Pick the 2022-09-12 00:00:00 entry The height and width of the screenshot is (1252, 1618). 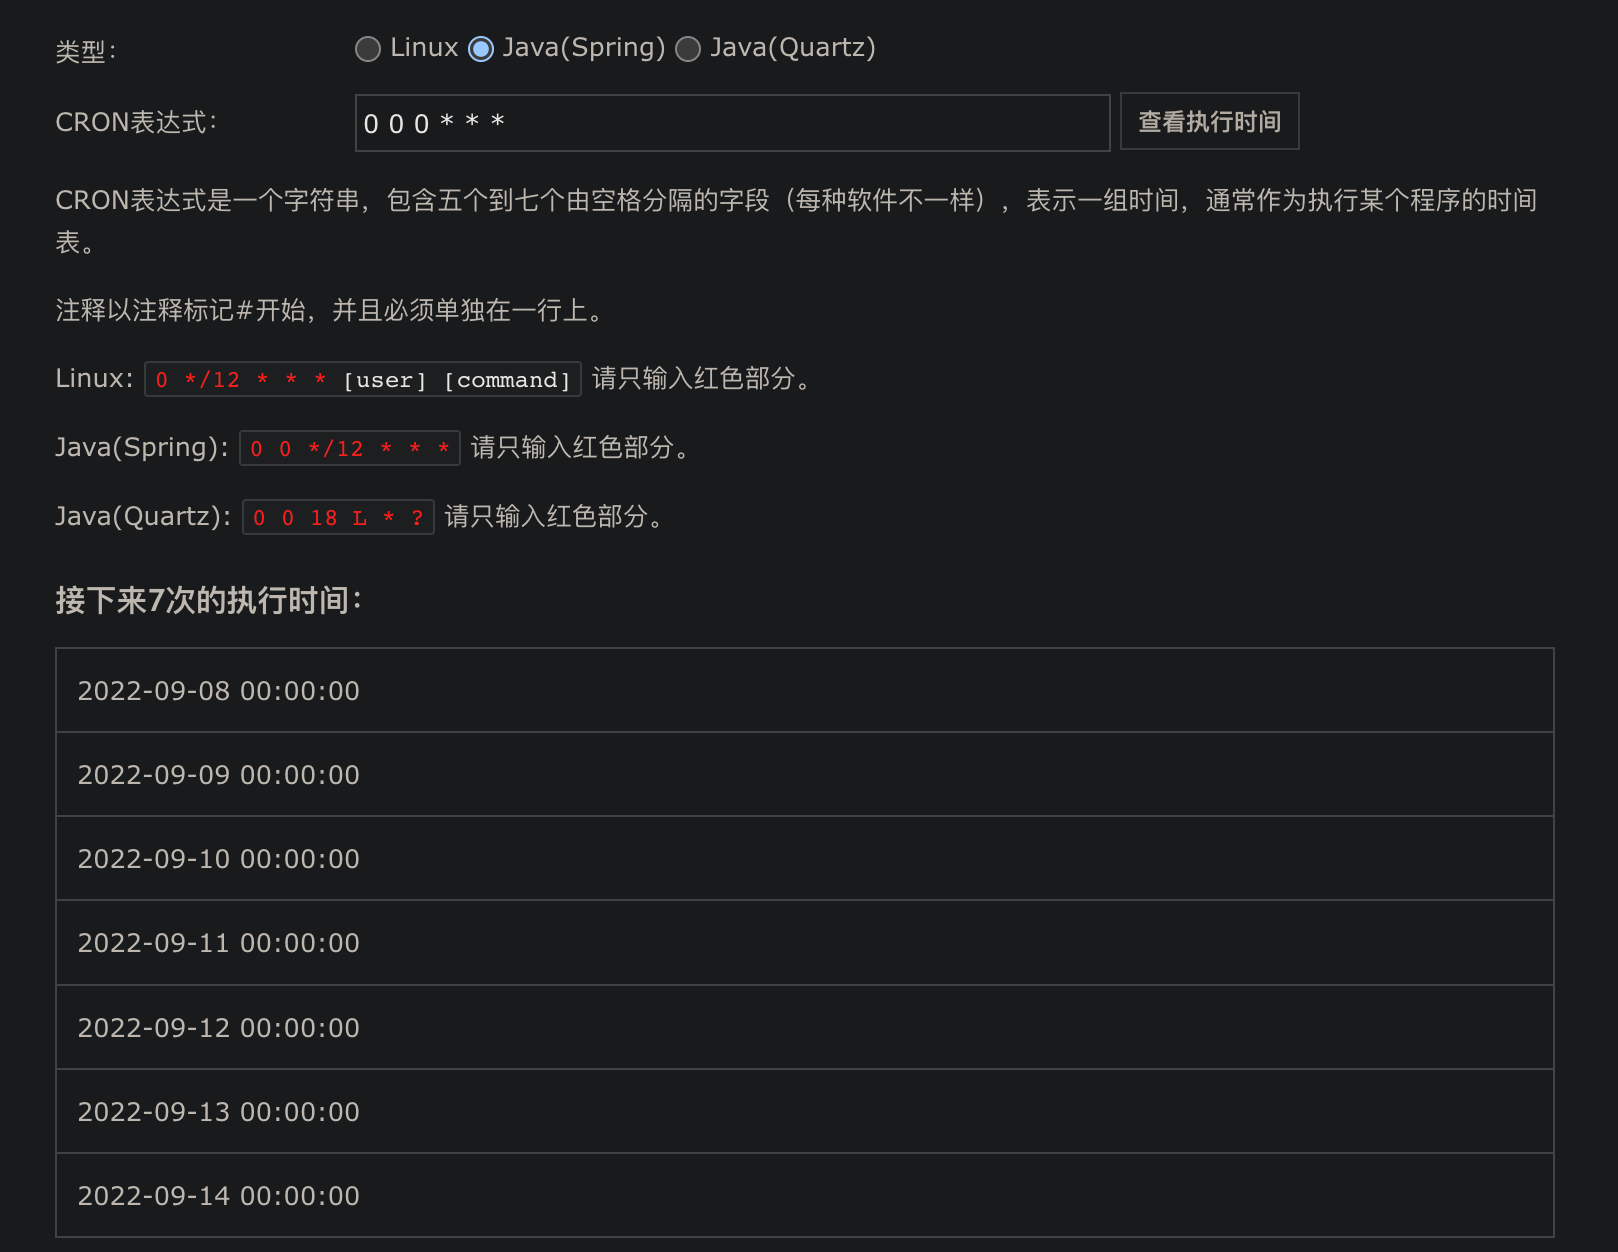[804, 1028]
